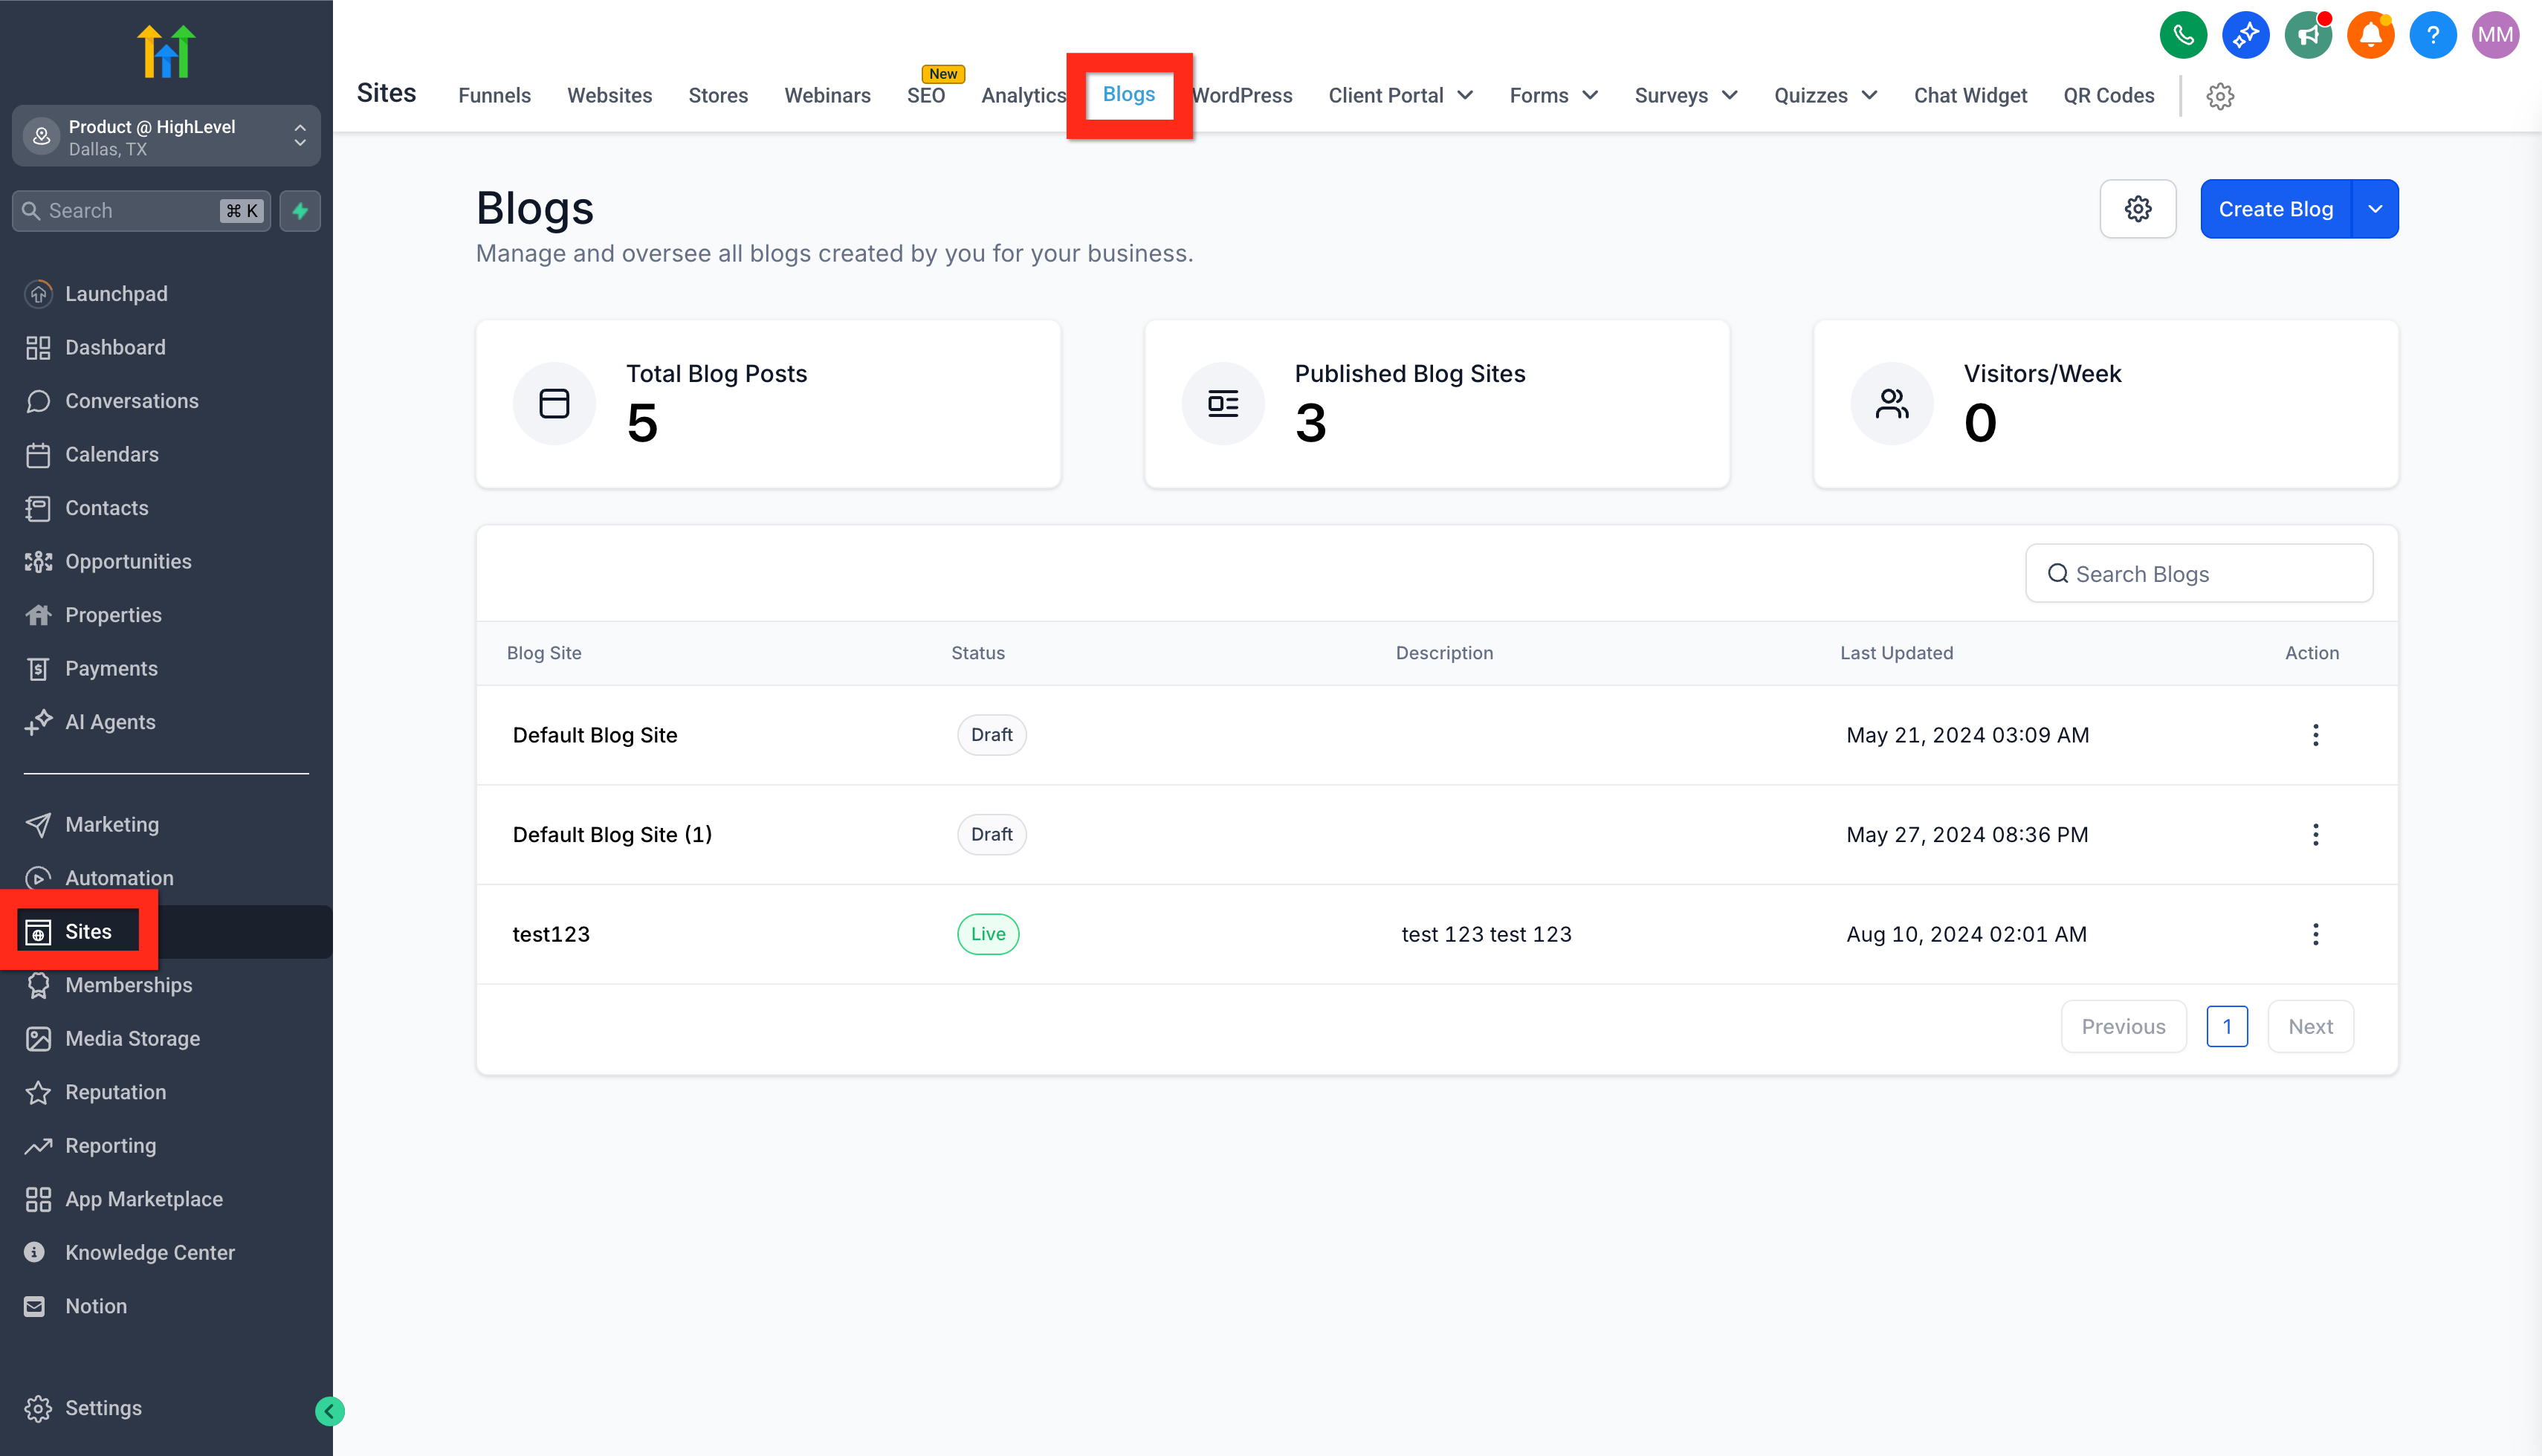This screenshot has width=2542, height=1456.
Task: Switch to the Funnels tab
Action: tap(494, 96)
